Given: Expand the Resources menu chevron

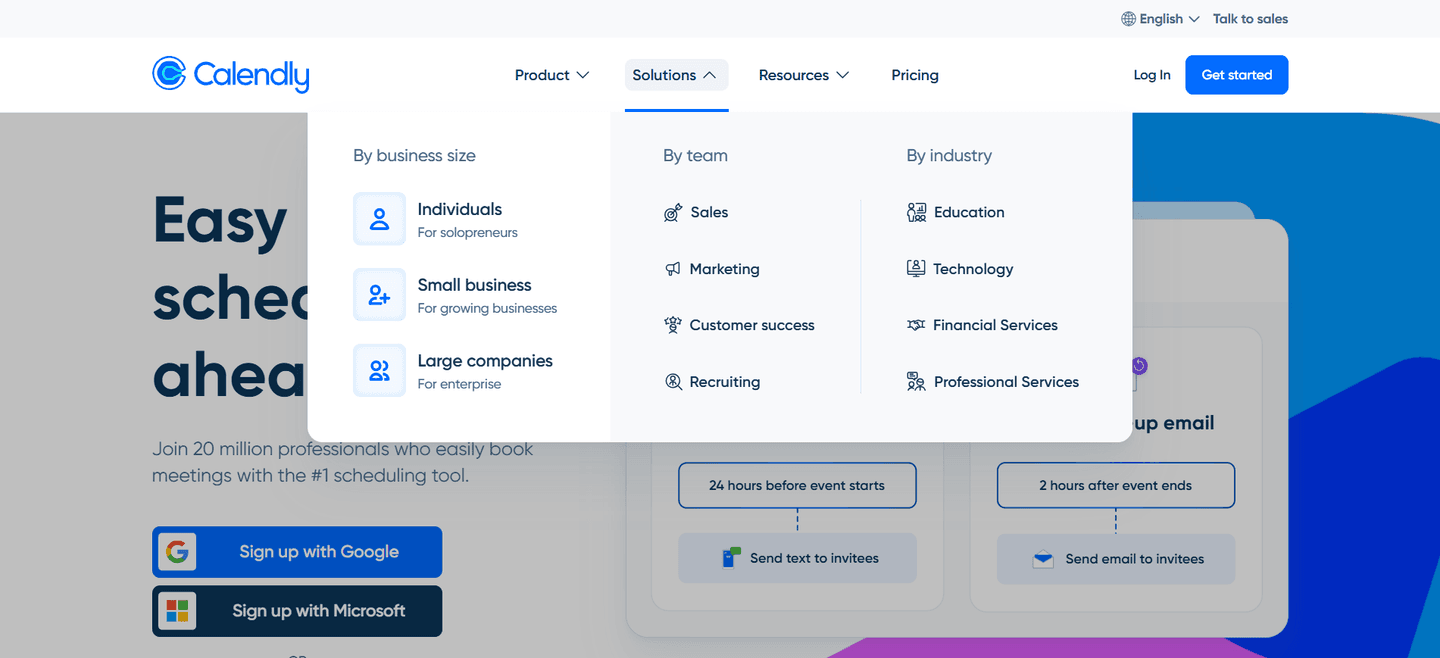Looking at the screenshot, I should click(842, 75).
